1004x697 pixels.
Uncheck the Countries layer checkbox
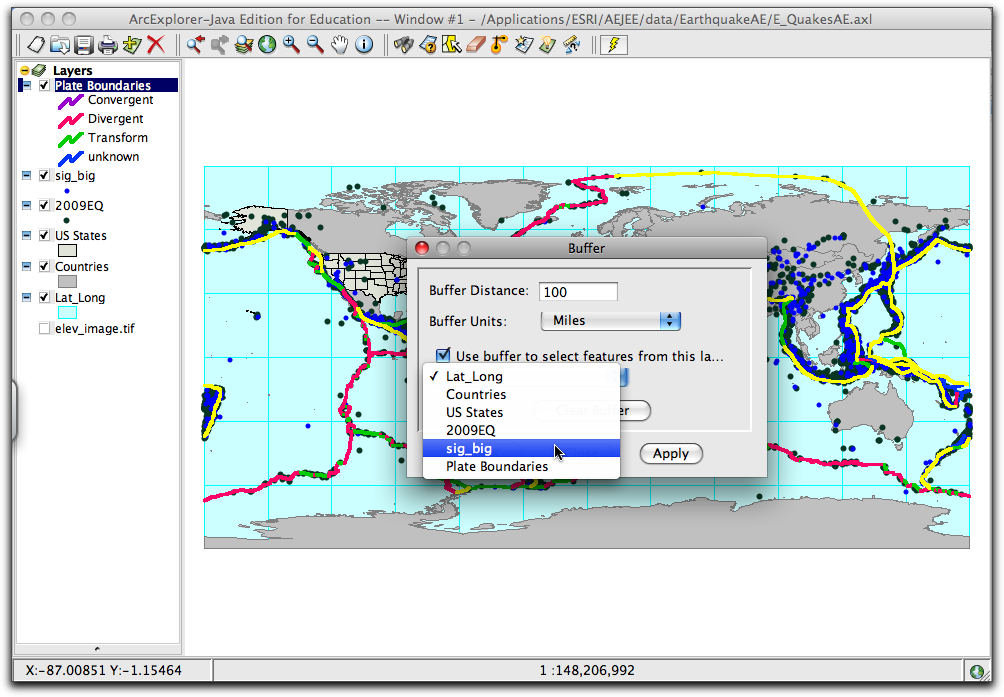(44, 266)
